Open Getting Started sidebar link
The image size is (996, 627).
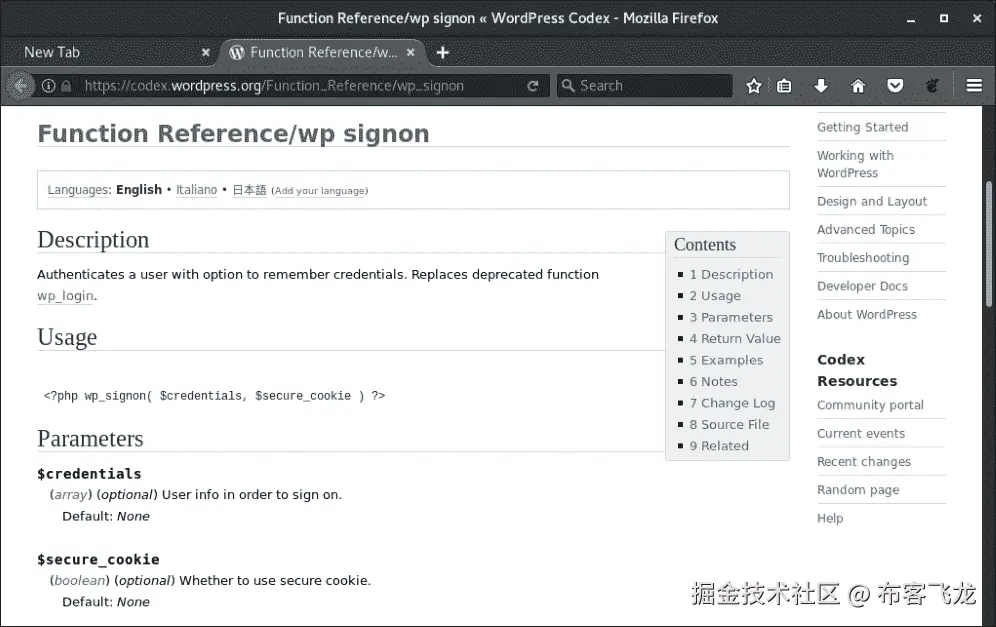[862, 127]
